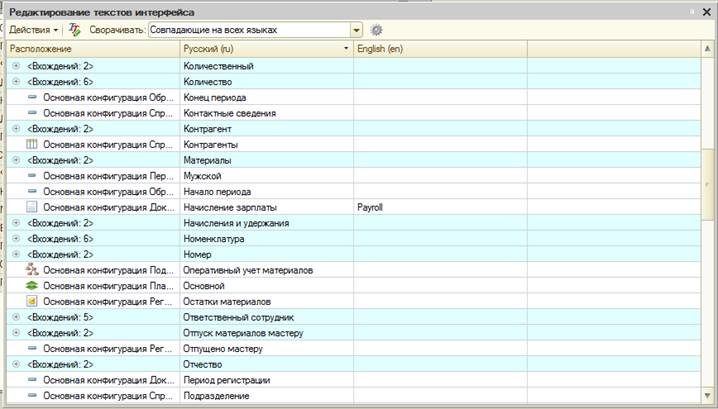
Task: Click the vertical scrollbar thumb
Action: pos(707,184)
